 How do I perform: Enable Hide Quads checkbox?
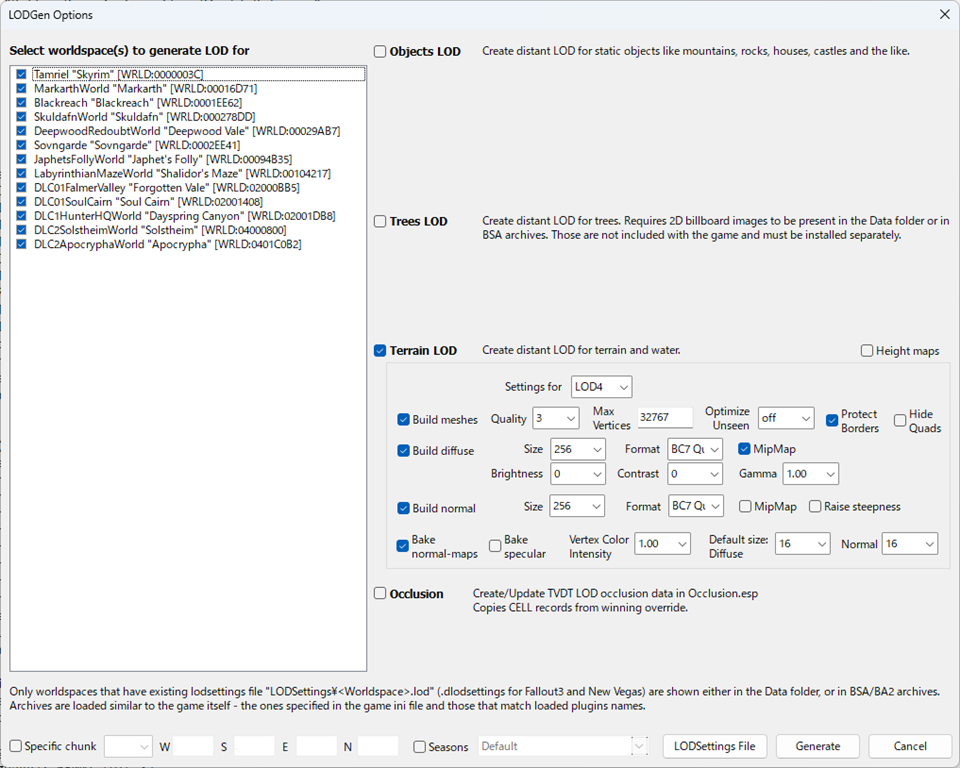coord(900,421)
